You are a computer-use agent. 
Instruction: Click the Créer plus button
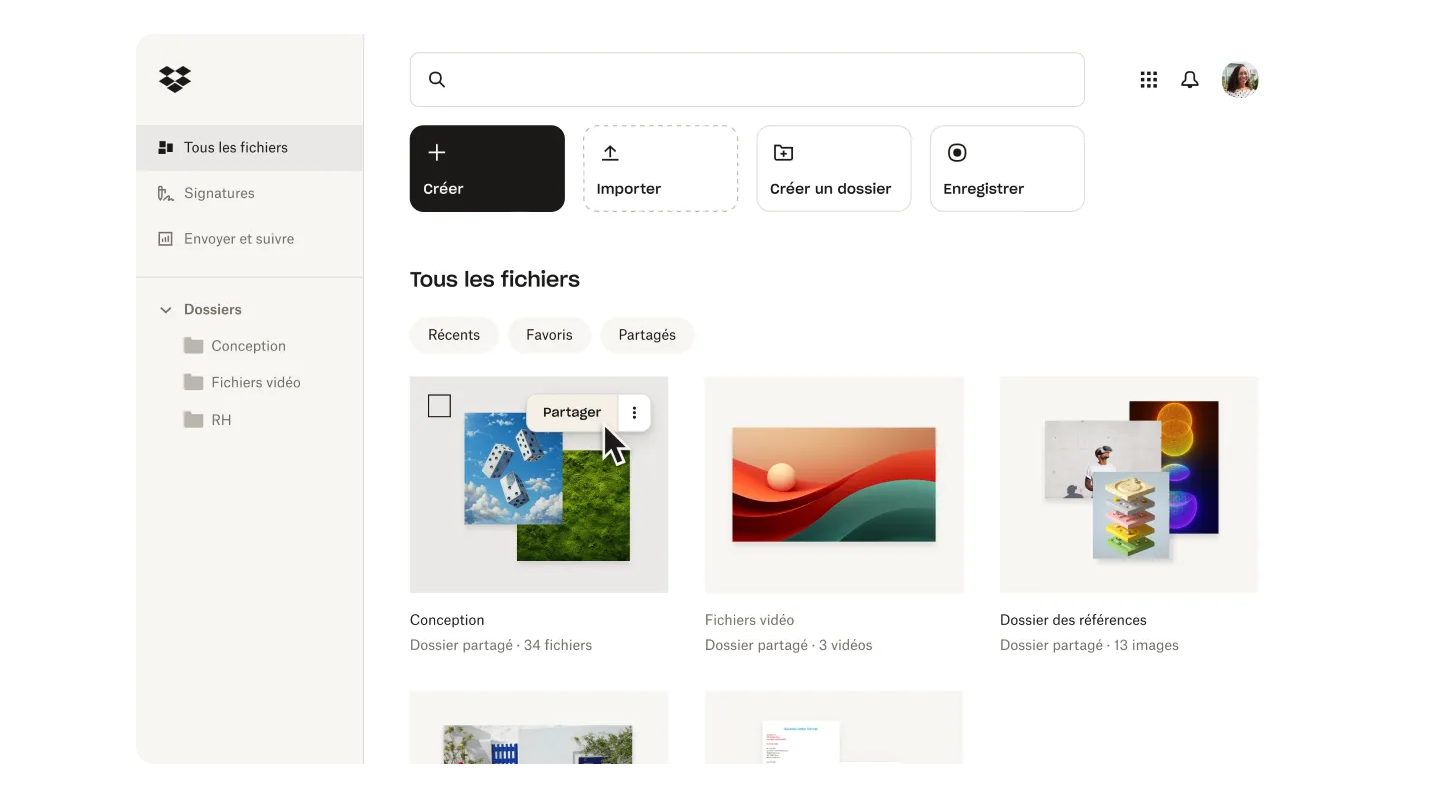click(487, 168)
